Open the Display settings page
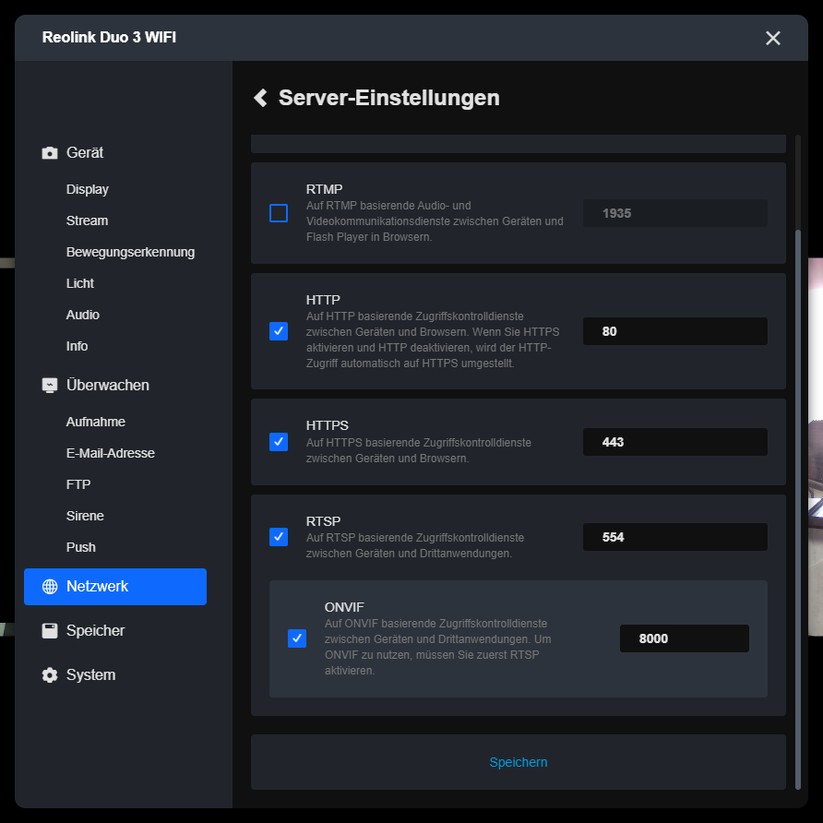Viewport: 823px width, 823px height. [87, 189]
